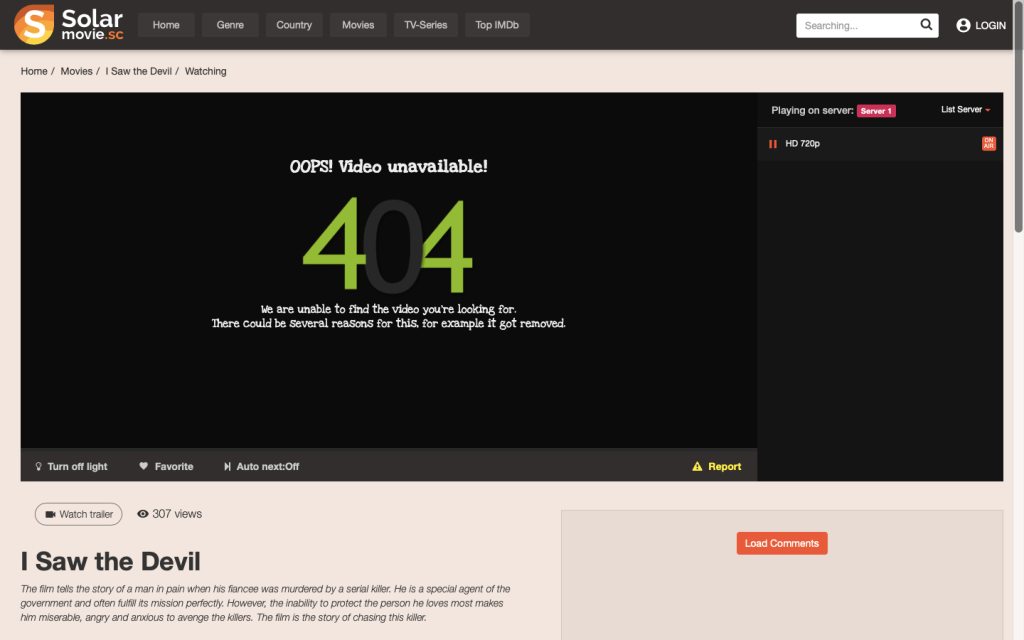
Task: Click the ON AIR badge icon
Action: 988,144
